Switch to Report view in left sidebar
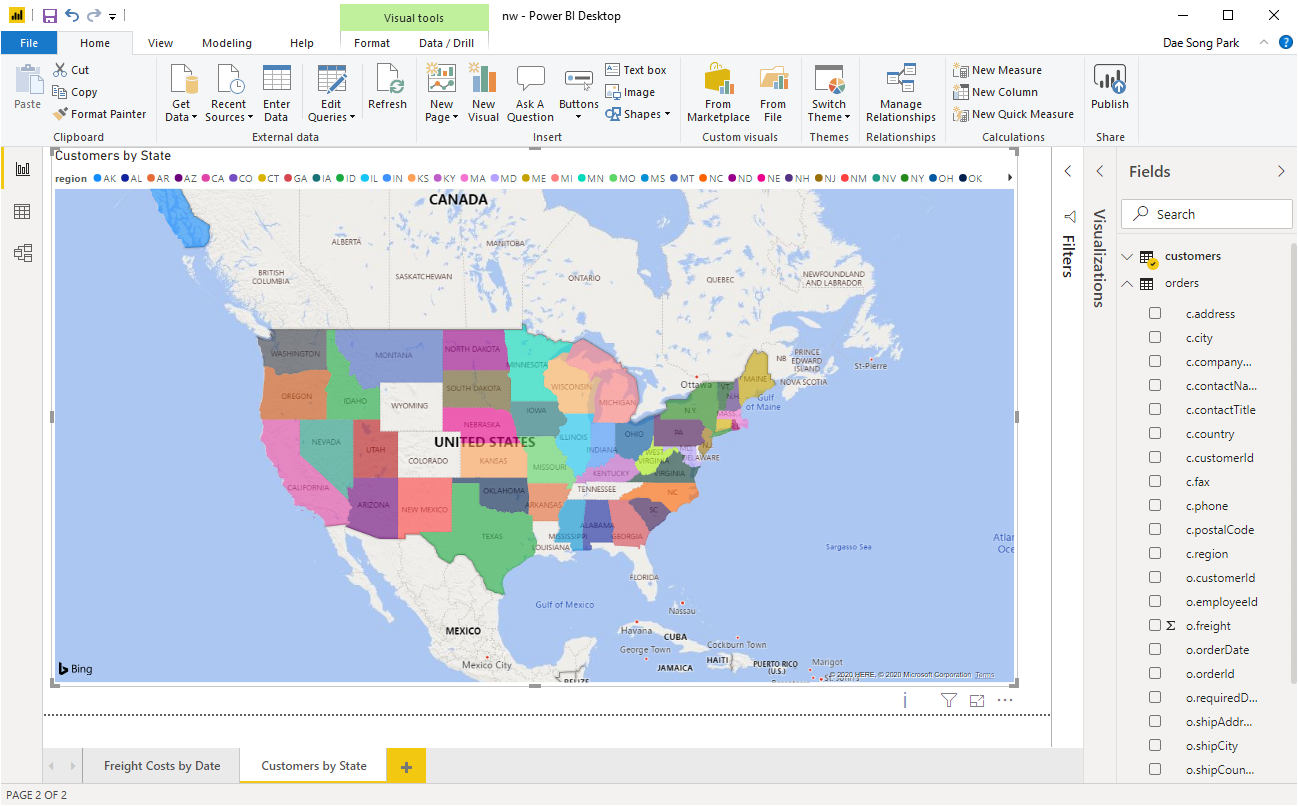The image size is (1298, 806). pyautogui.click(x=22, y=169)
